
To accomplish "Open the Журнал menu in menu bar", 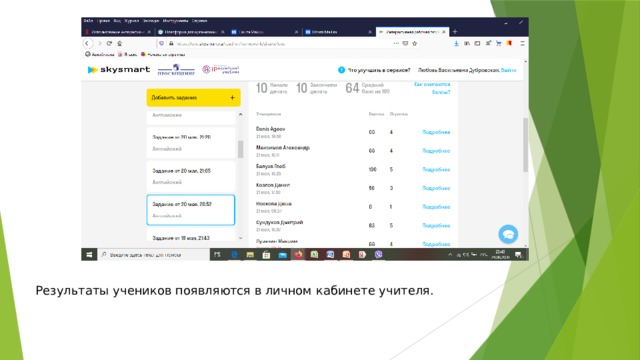I will pyautogui.click(x=131, y=20).
